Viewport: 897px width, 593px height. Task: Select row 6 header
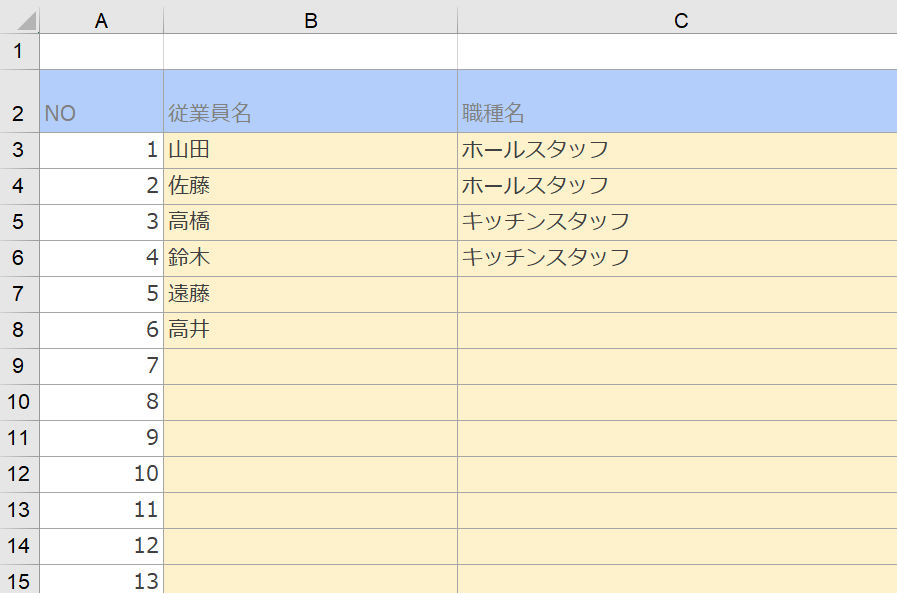19,258
